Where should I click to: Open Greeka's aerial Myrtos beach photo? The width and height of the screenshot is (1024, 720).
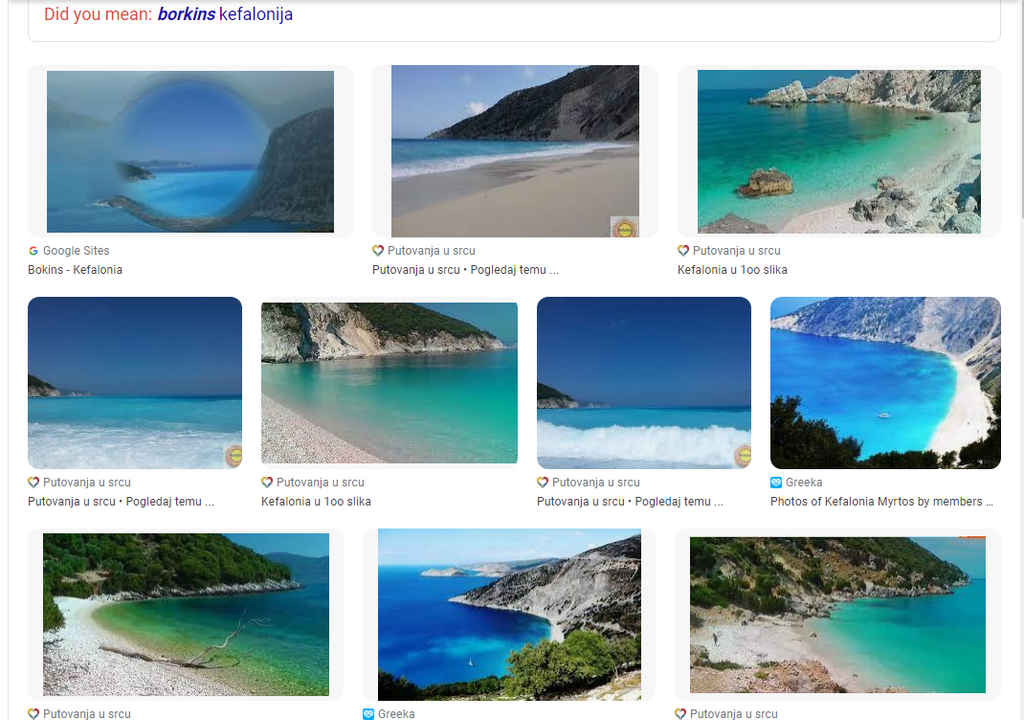(x=886, y=383)
